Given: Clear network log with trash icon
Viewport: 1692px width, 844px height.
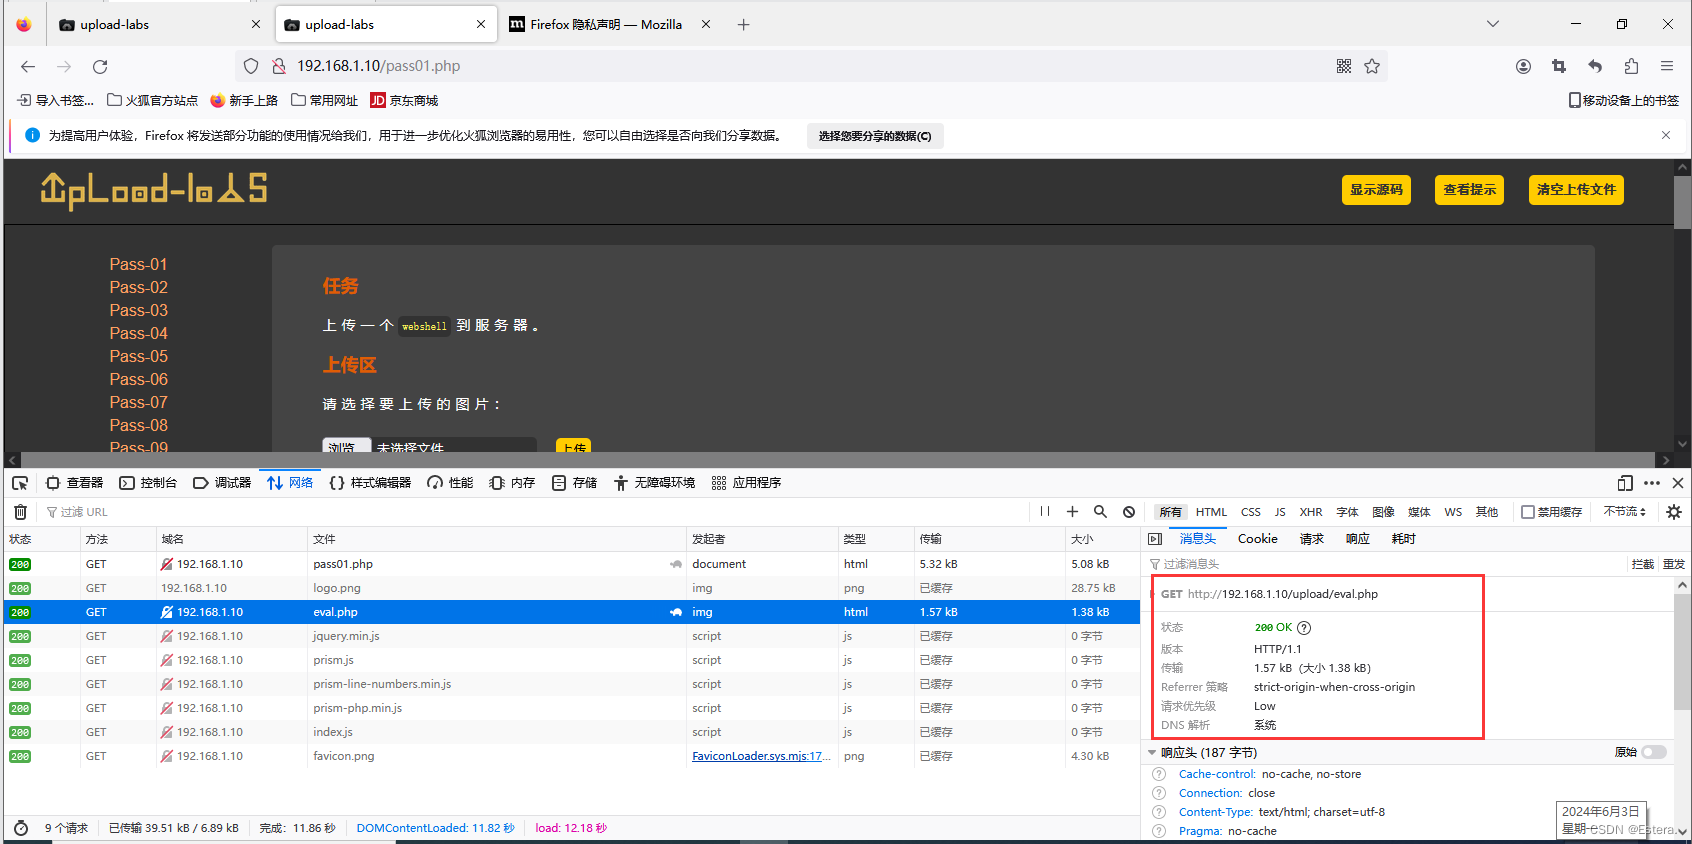Looking at the screenshot, I should (x=20, y=512).
